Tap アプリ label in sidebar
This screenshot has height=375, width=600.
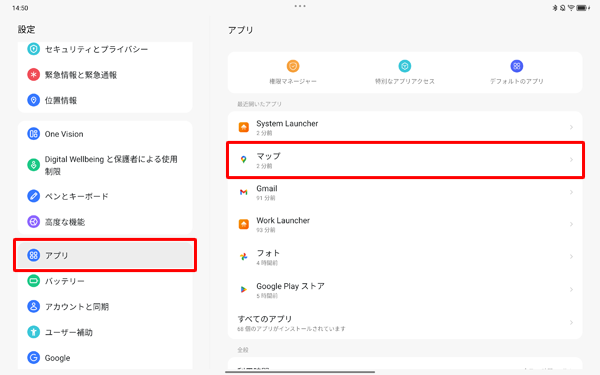(x=57, y=255)
